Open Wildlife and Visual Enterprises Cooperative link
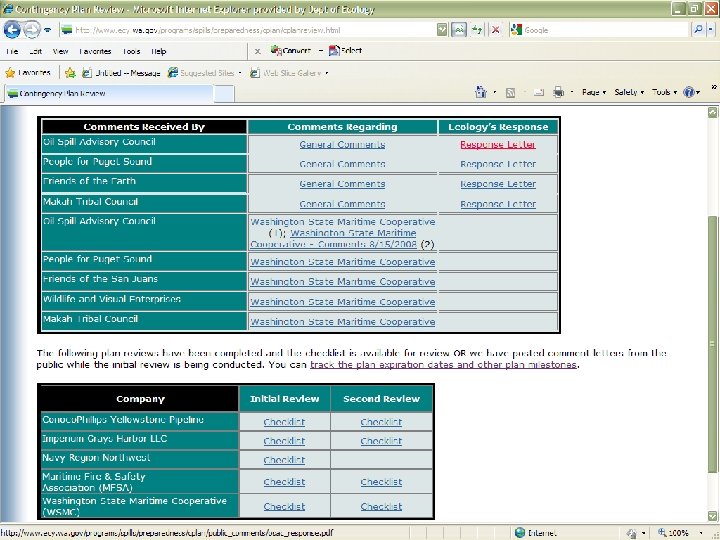The width and height of the screenshot is (720, 540). point(343,302)
